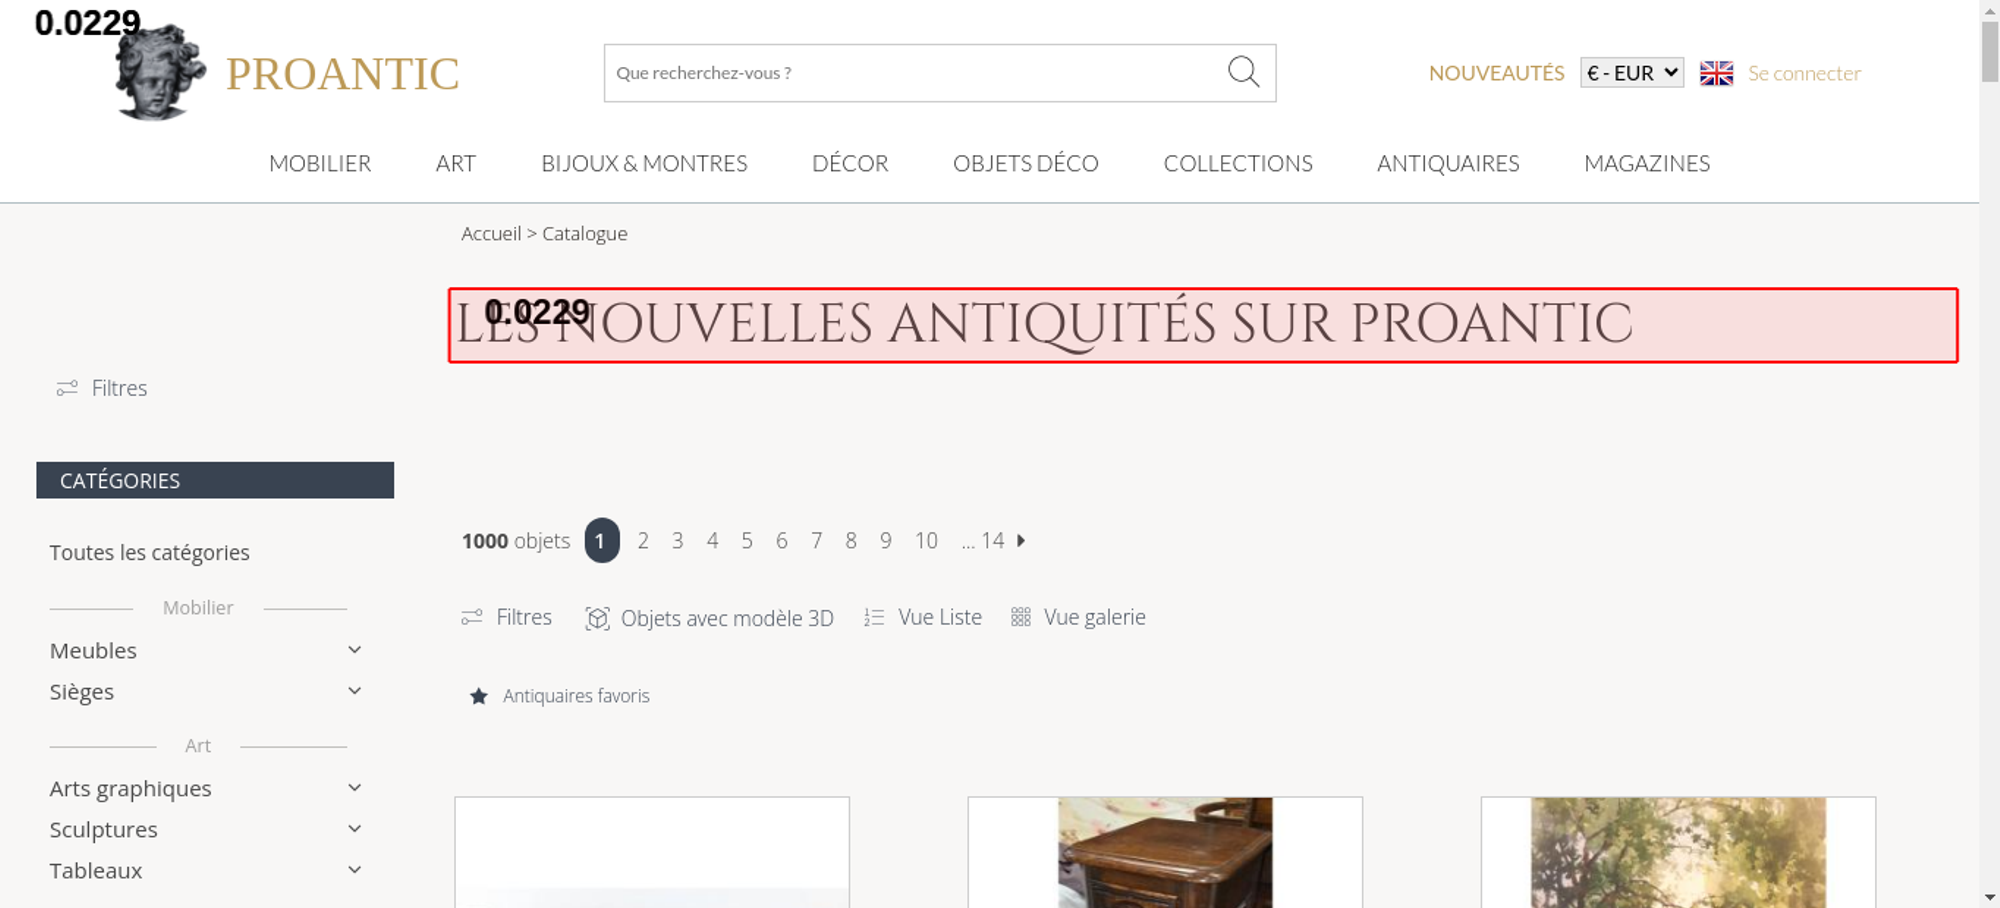
Task: Click the search input field
Action: 915,73
